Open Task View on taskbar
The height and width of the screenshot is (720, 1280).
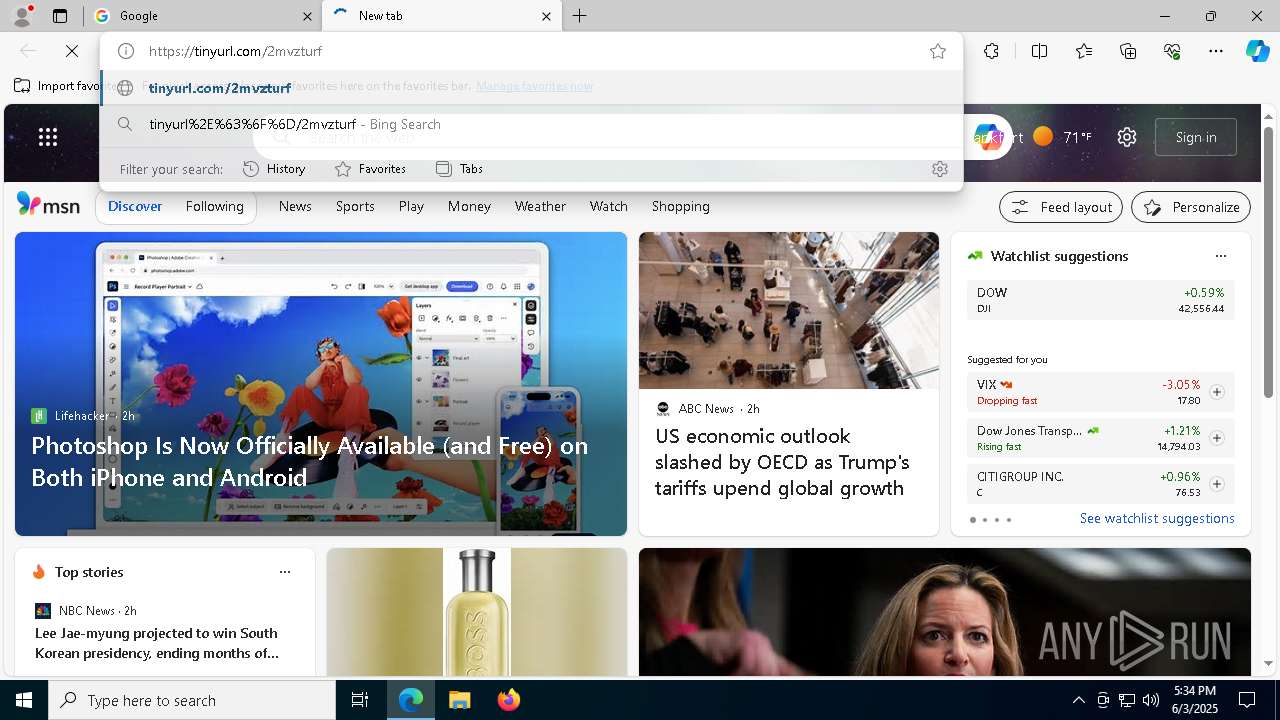click(x=360, y=700)
